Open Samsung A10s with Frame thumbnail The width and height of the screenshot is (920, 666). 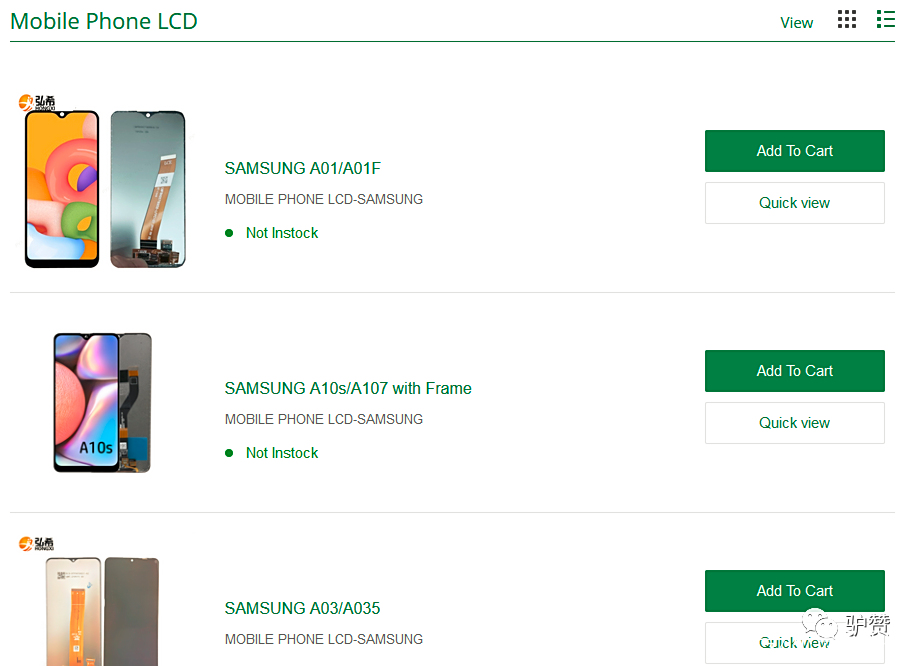pos(103,403)
